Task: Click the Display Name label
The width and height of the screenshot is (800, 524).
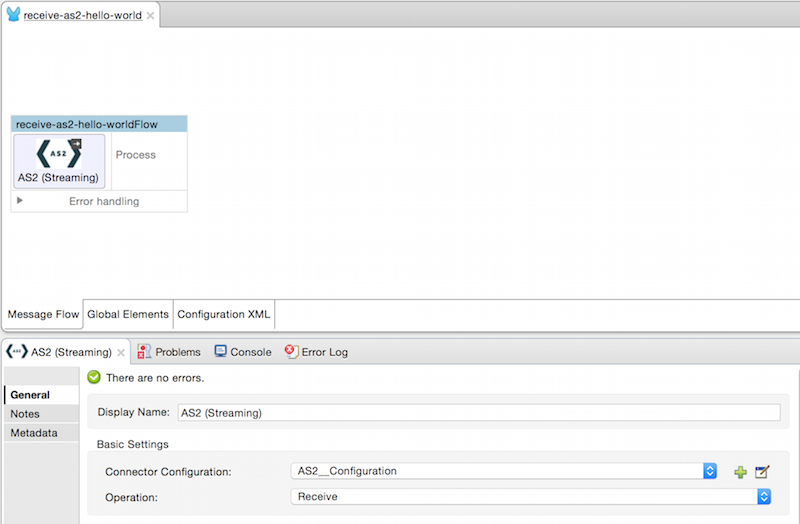Action: 133,412
